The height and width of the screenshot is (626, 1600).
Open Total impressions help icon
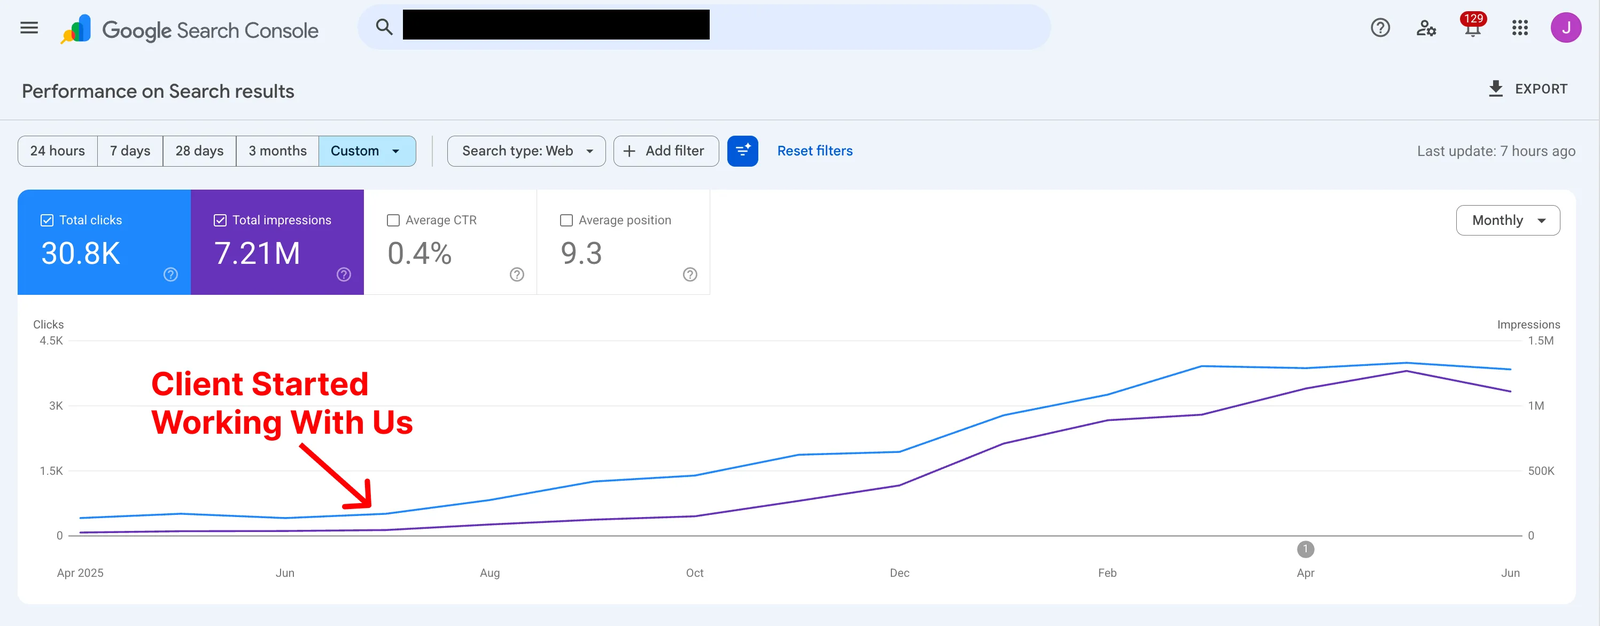pos(344,274)
